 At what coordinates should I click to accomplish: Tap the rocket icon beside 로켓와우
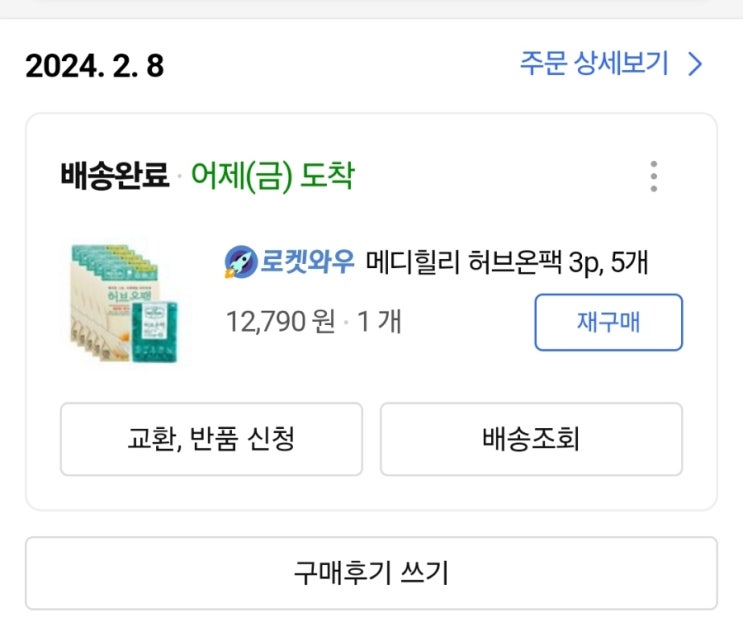241,263
